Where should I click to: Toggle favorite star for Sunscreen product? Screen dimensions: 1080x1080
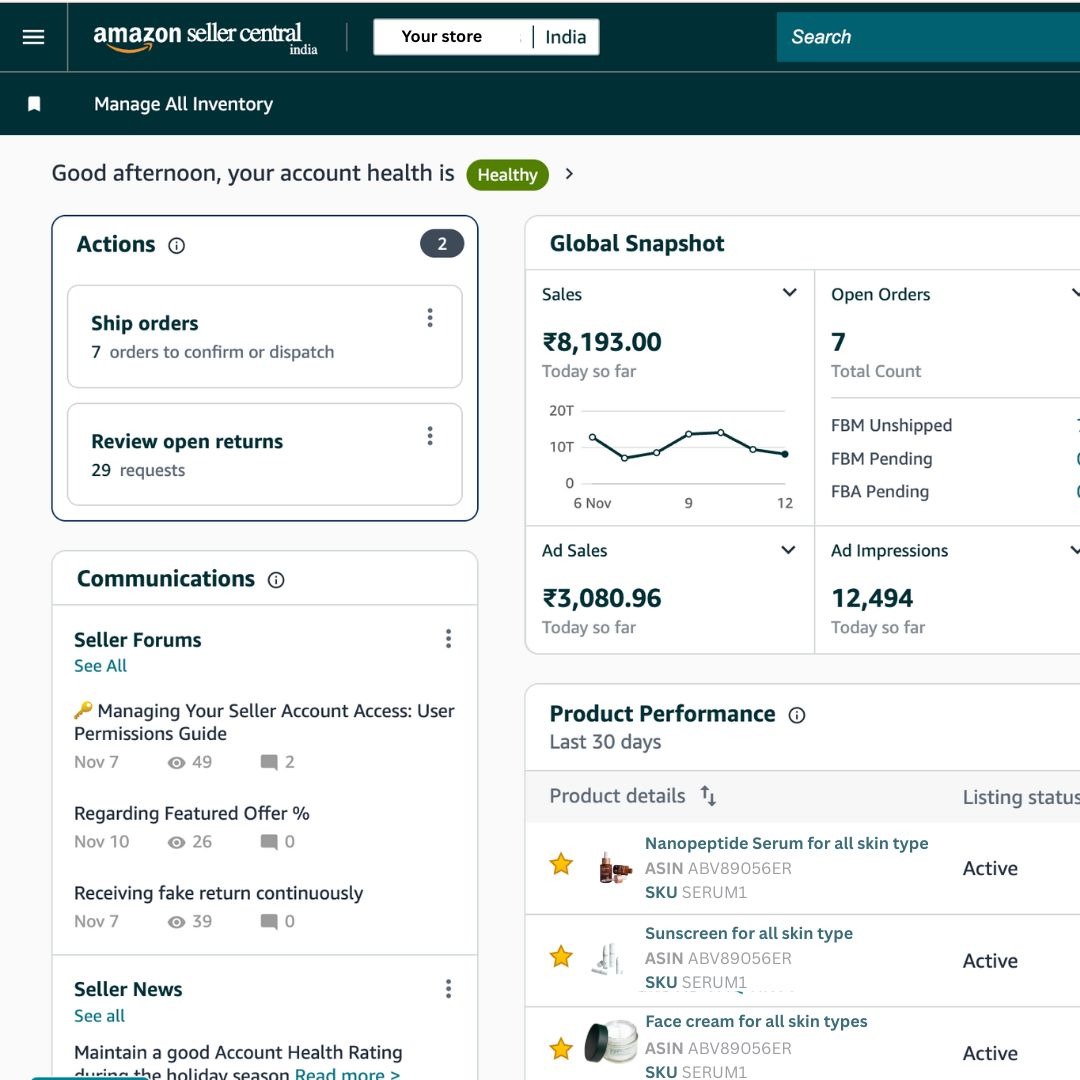[x=561, y=957]
